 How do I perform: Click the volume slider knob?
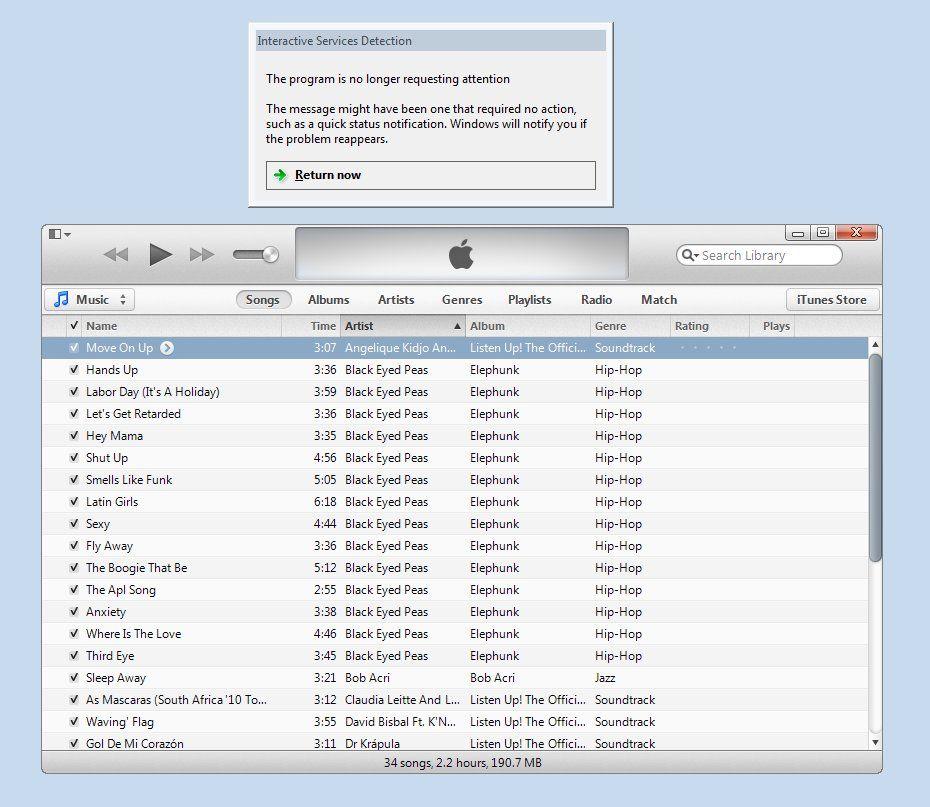[x=270, y=254]
